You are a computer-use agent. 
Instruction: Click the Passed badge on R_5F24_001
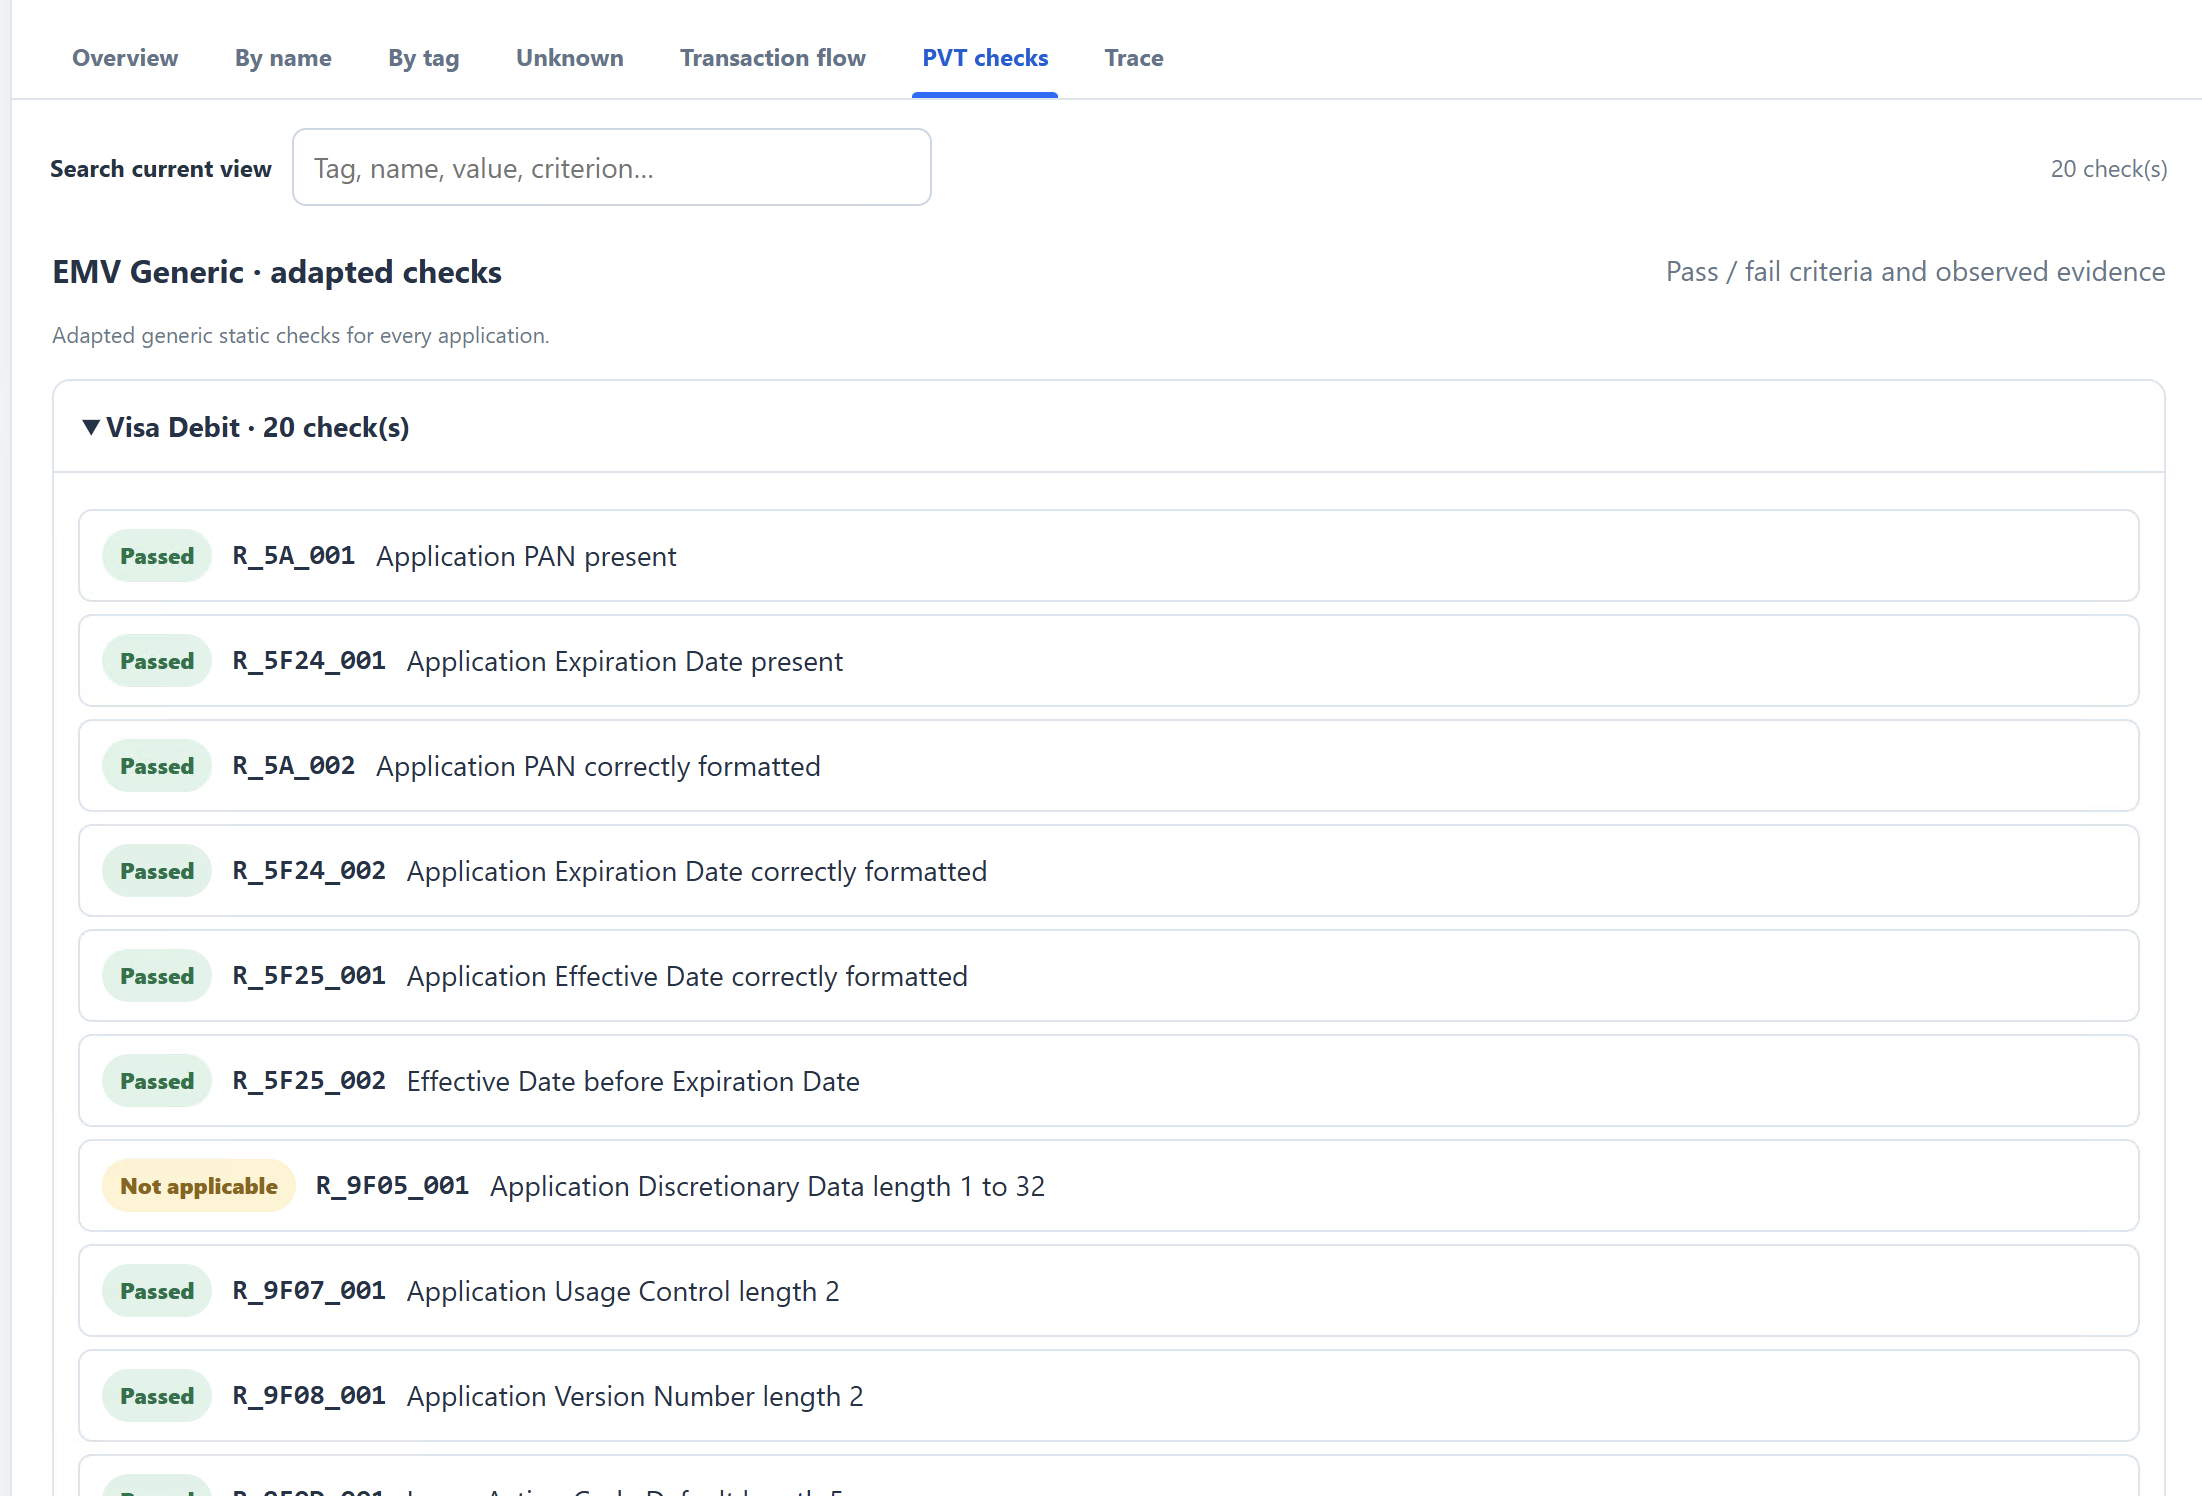pyautogui.click(x=157, y=661)
